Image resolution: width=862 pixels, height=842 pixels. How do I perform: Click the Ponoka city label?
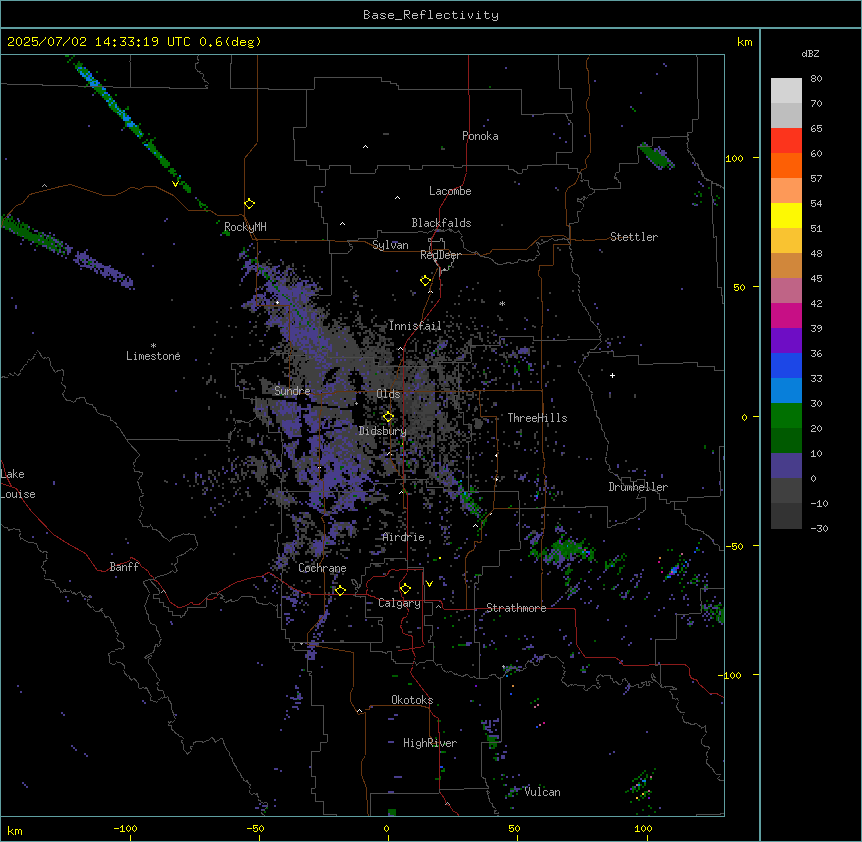tap(480, 136)
